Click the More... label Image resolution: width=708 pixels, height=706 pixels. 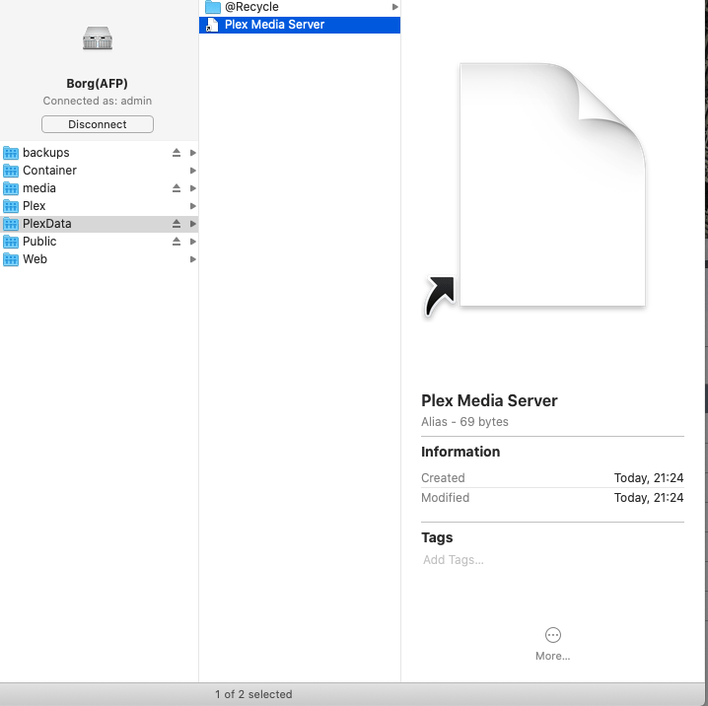pos(553,656)
